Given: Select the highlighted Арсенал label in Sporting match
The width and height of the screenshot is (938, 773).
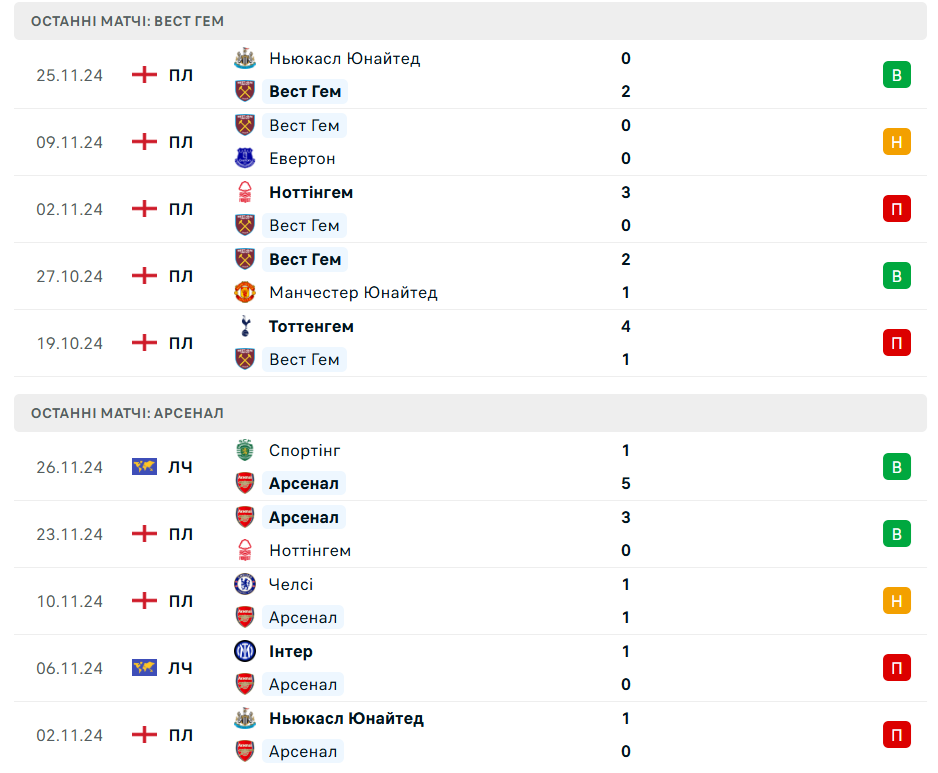Looking at the screenshot, I should coord(303,483).
